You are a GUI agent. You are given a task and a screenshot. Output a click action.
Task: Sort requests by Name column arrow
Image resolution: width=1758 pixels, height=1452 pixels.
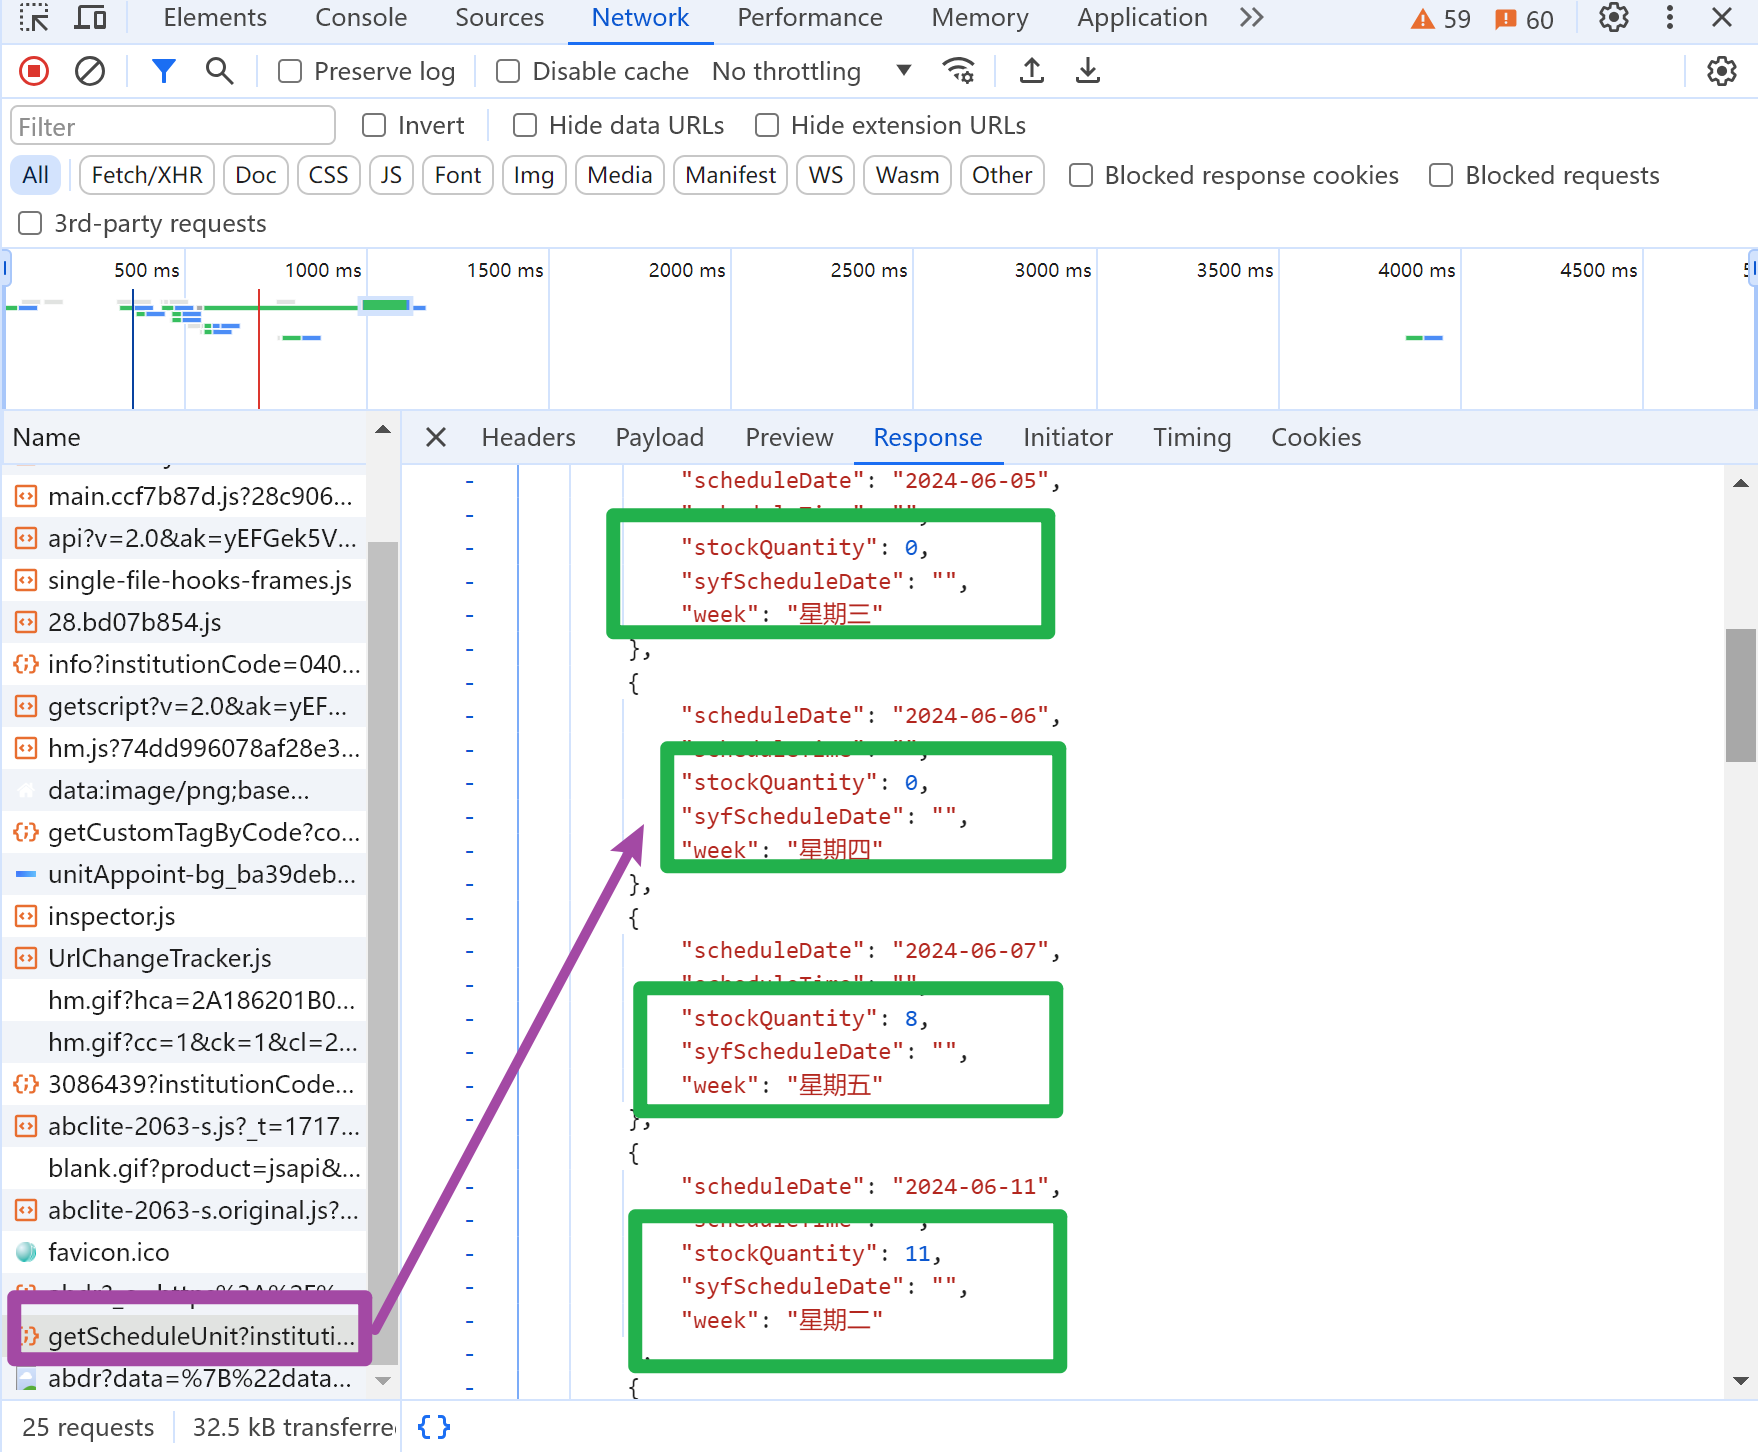[382, 430]
